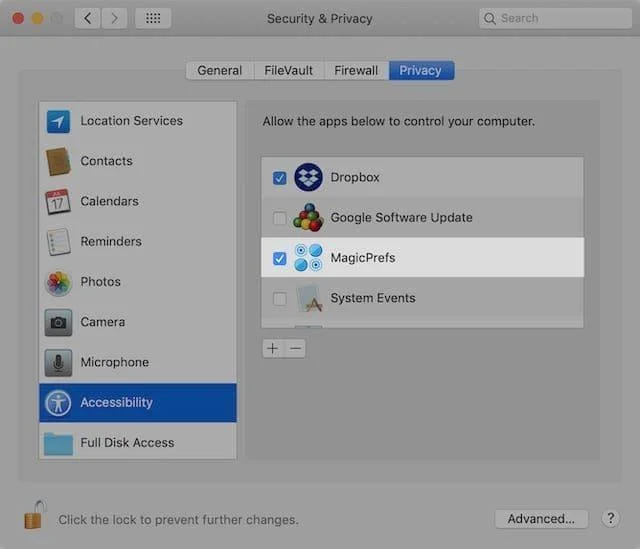Select the Dropbox name text

[x=355, y=178]
